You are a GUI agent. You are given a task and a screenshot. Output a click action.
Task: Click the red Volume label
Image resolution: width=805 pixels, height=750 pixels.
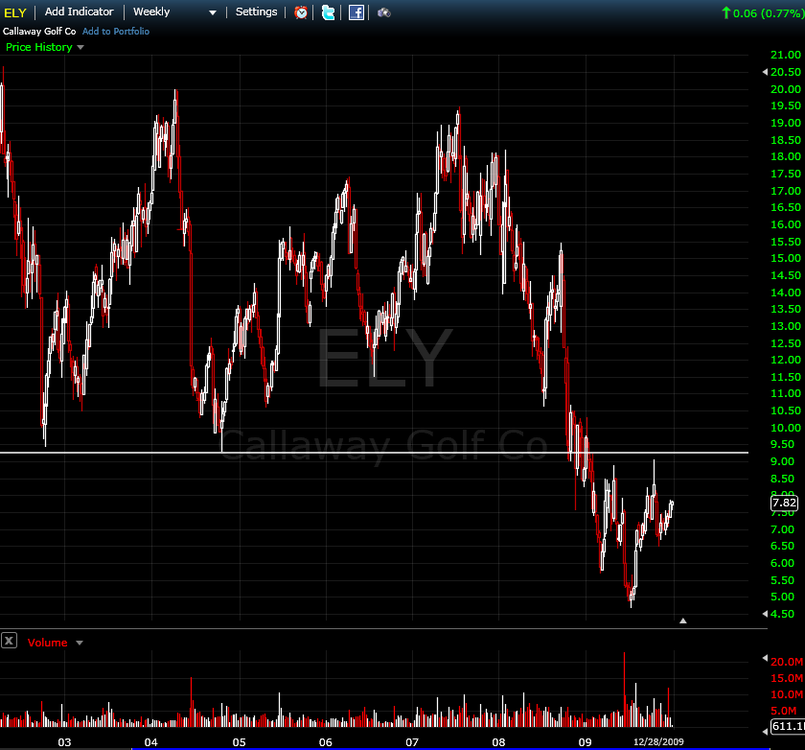[x=47, y=643]
